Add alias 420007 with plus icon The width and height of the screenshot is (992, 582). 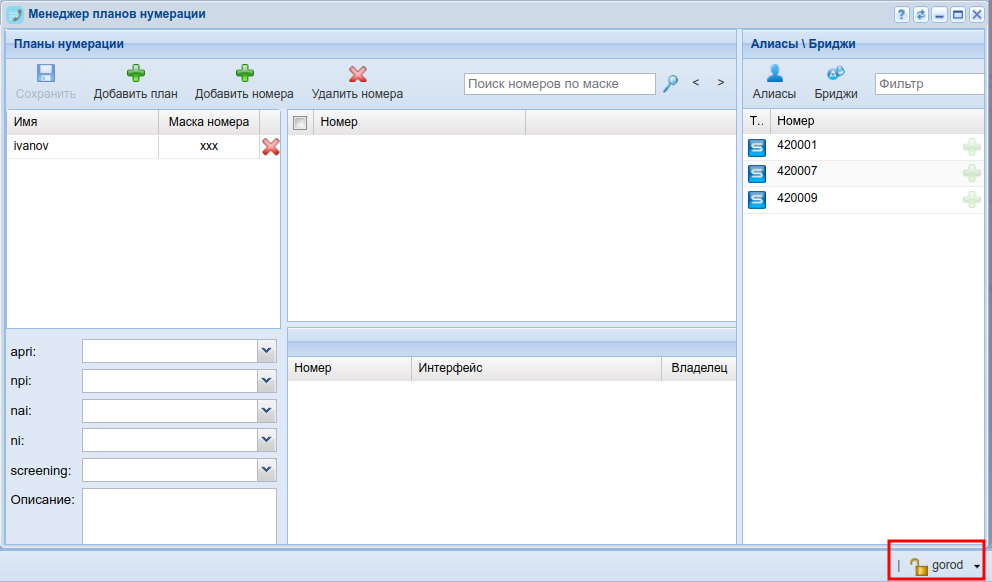(x=971, y=173)
